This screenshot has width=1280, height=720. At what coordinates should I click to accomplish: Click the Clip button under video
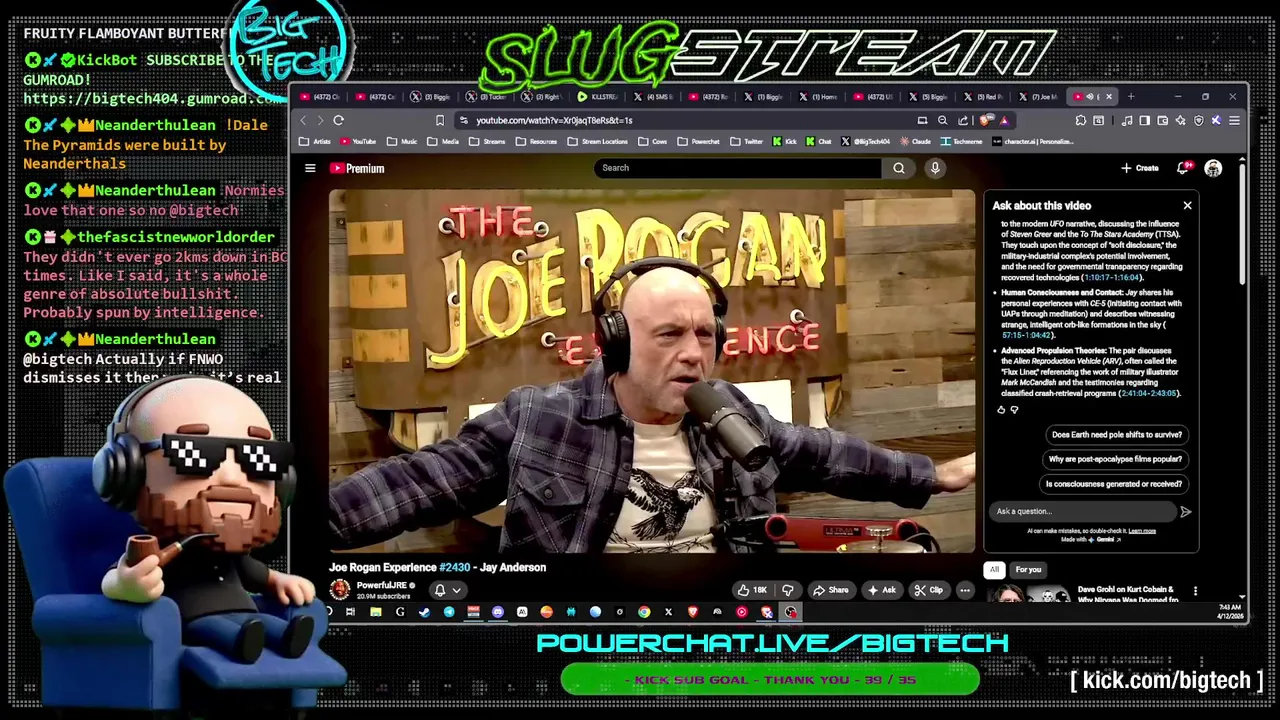point(929,590)
